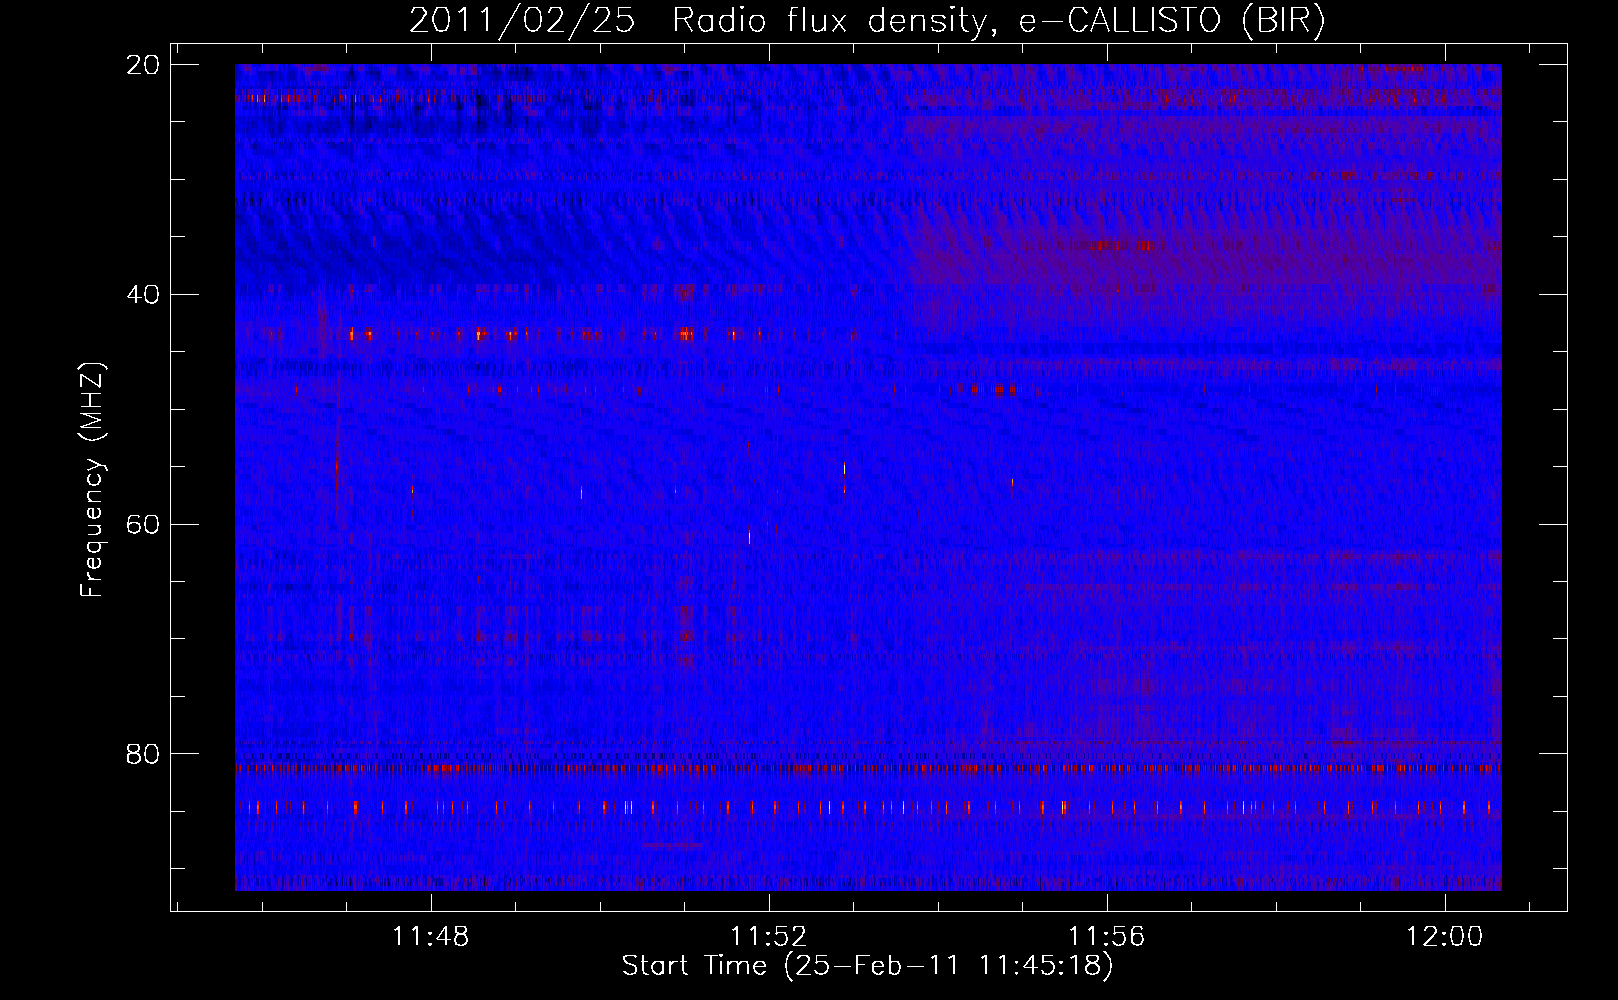The height and width of the screenshot is (1000, 1618).
Task: Click the "Start Time (25-Feb-11 11:45:18)" axis label
Action: (x=867, y=966)
